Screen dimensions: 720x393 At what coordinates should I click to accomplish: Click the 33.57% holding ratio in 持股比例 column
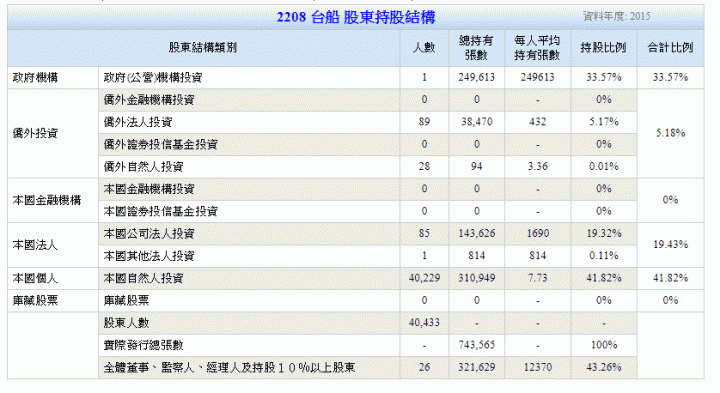pos(604,78)
